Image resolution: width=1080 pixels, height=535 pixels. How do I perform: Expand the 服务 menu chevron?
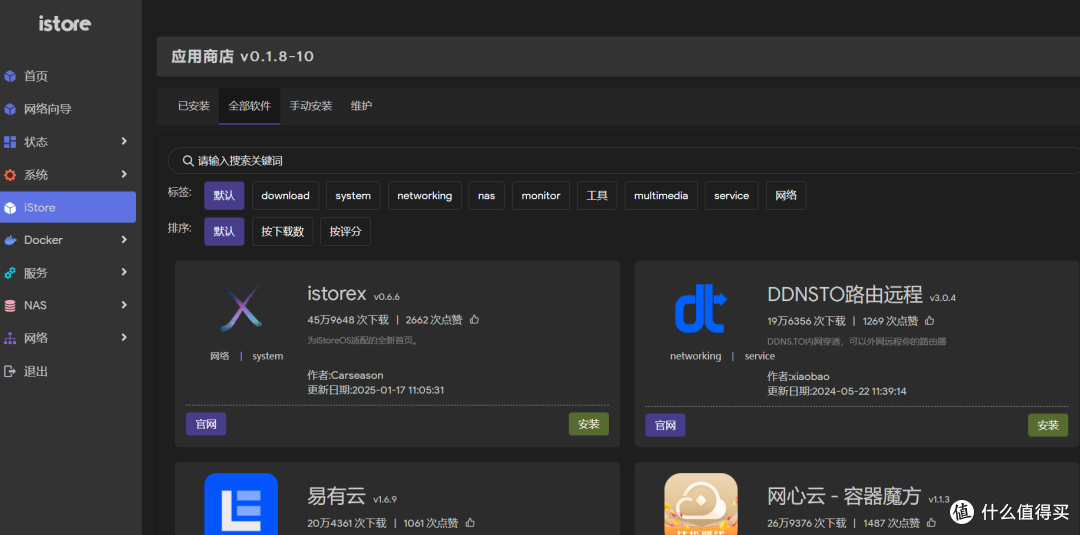[x=124, y=272]
